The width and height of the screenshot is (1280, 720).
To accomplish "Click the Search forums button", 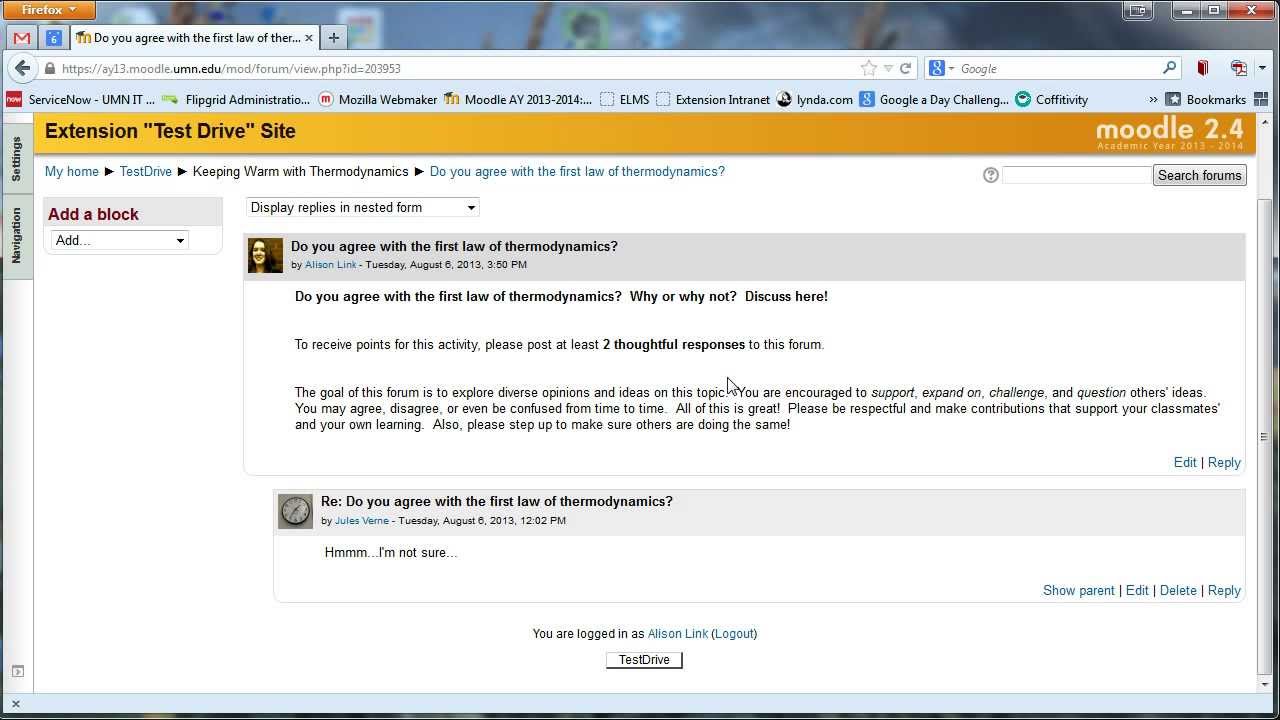I will (x=1199, y=175).
